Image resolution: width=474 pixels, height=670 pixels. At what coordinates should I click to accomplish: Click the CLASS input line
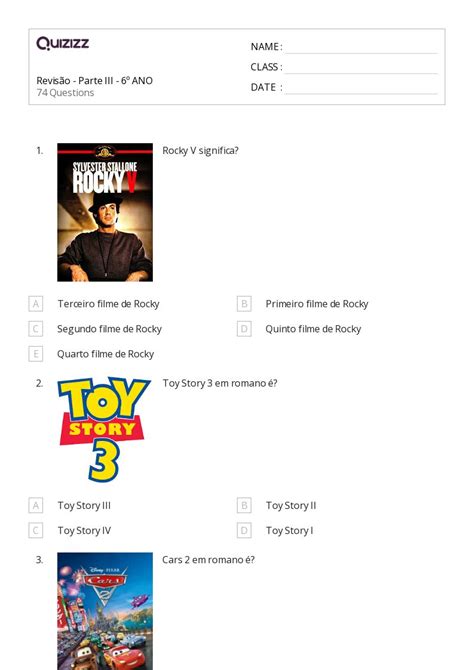point(361,67)
